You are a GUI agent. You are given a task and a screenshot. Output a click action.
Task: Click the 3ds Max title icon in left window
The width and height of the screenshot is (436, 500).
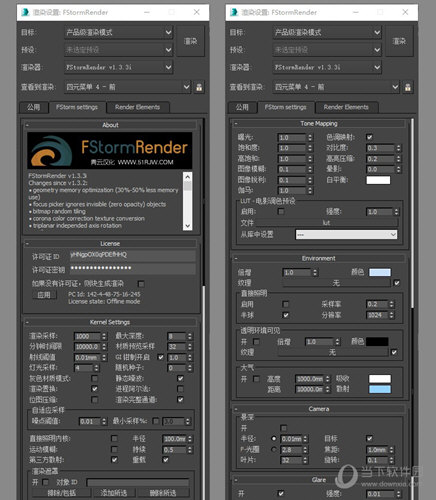25,12
